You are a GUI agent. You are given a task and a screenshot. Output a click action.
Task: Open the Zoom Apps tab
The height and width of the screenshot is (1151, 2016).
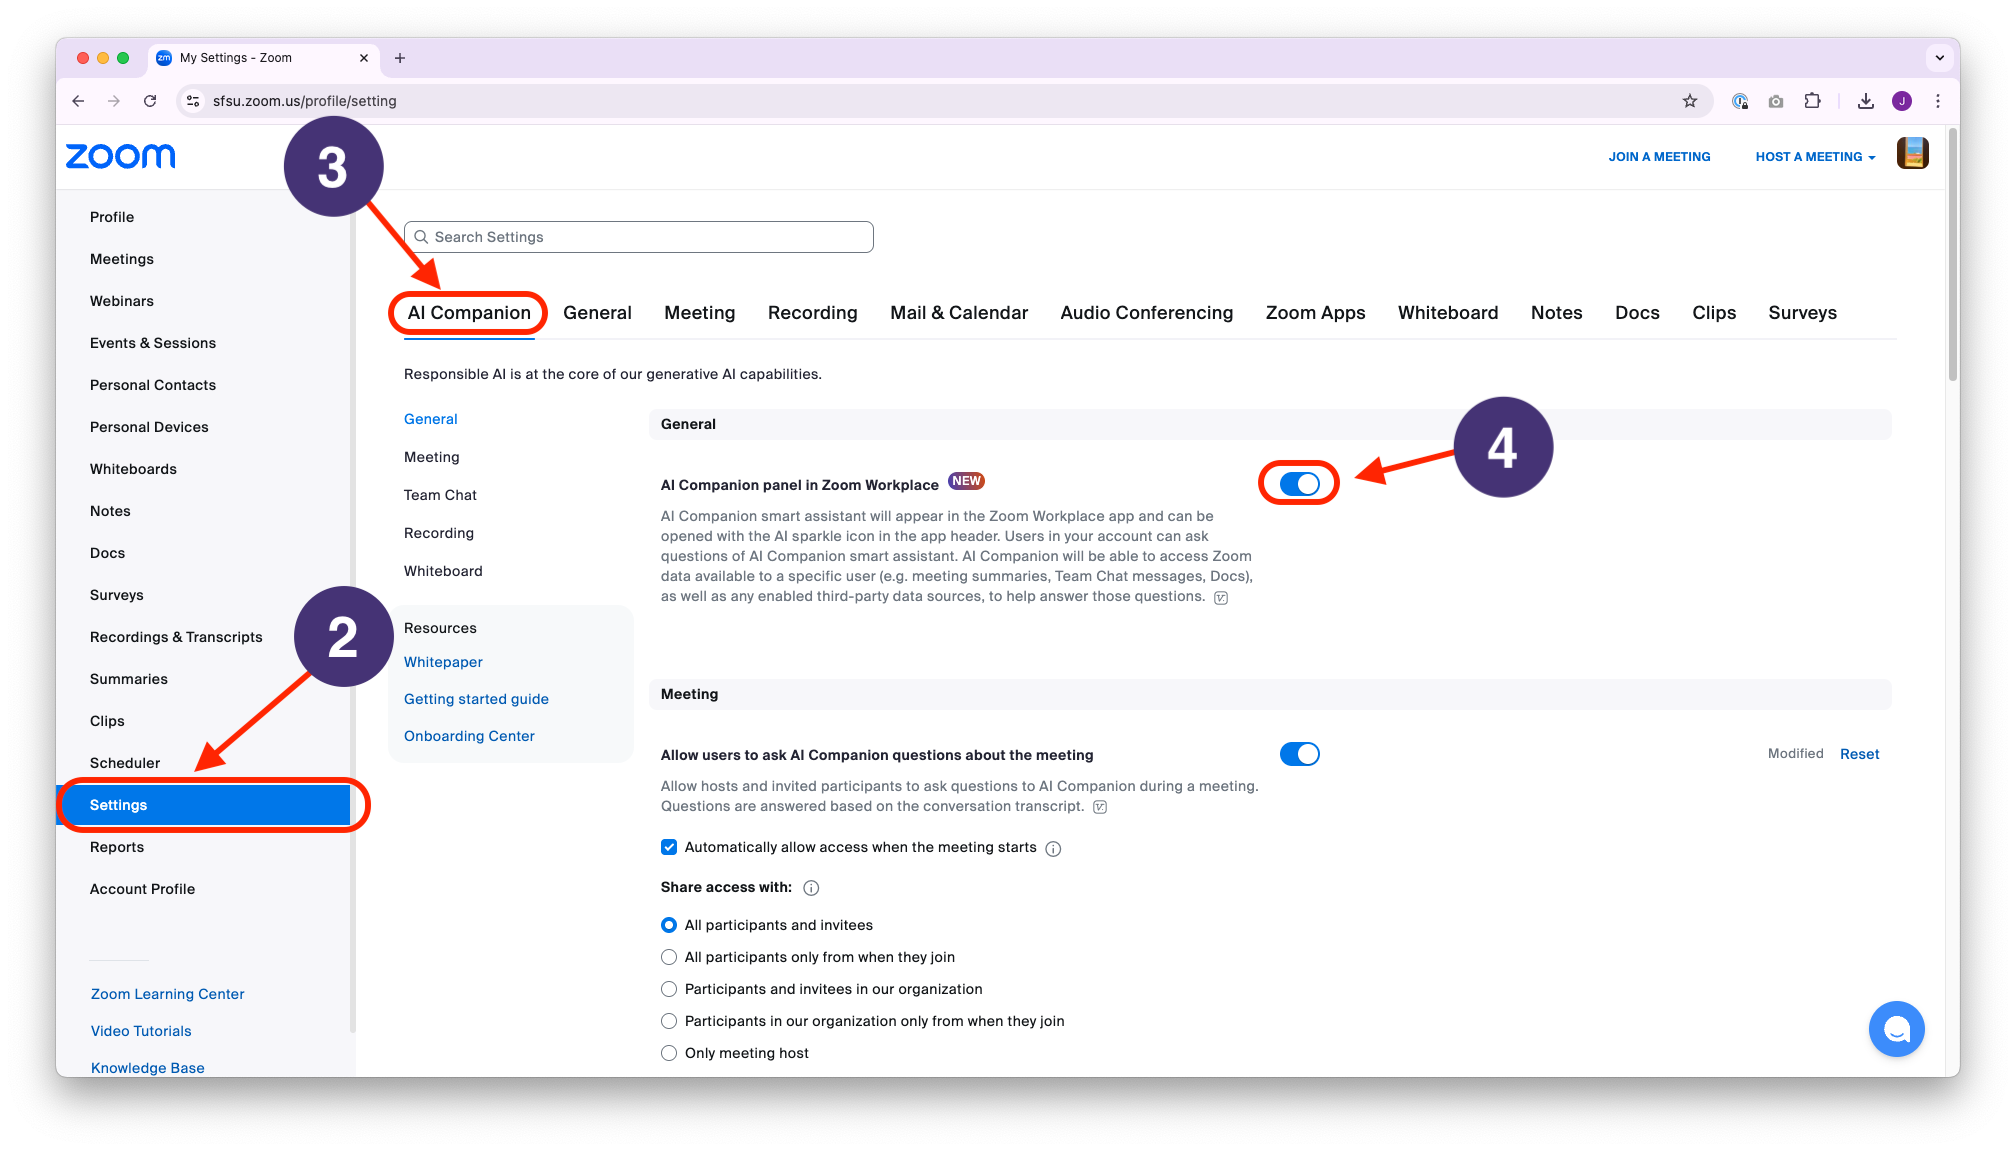(x=1316, y=313)
